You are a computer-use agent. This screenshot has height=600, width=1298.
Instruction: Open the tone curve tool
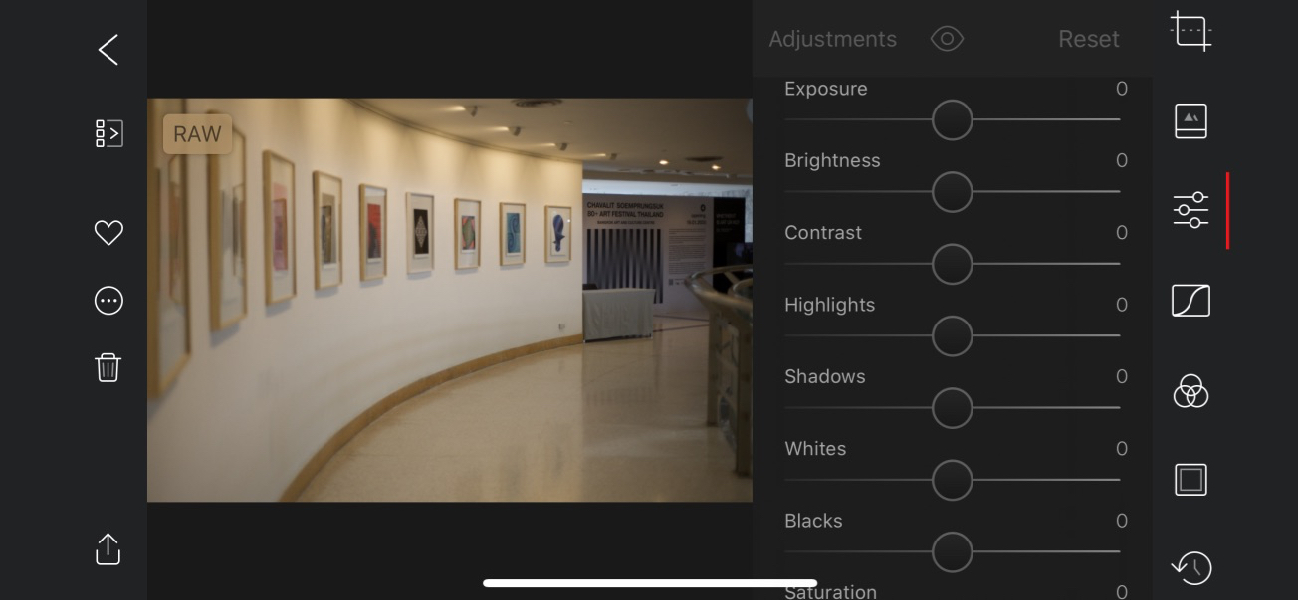1191,301
